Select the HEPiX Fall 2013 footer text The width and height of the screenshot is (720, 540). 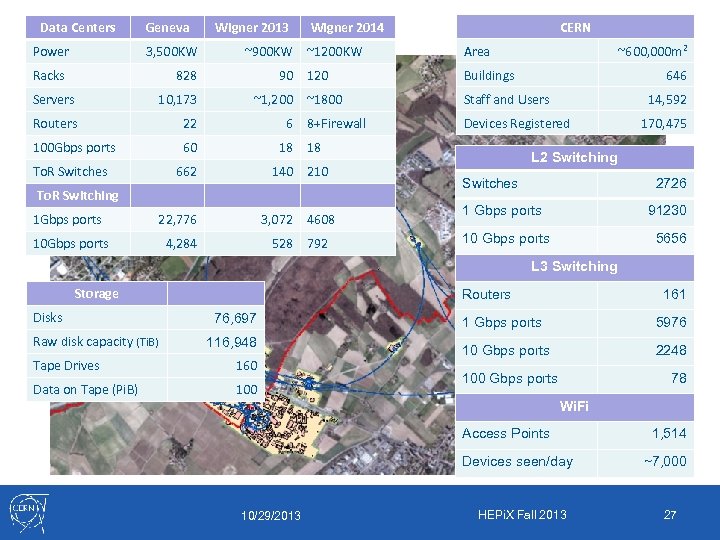(522, 515)
